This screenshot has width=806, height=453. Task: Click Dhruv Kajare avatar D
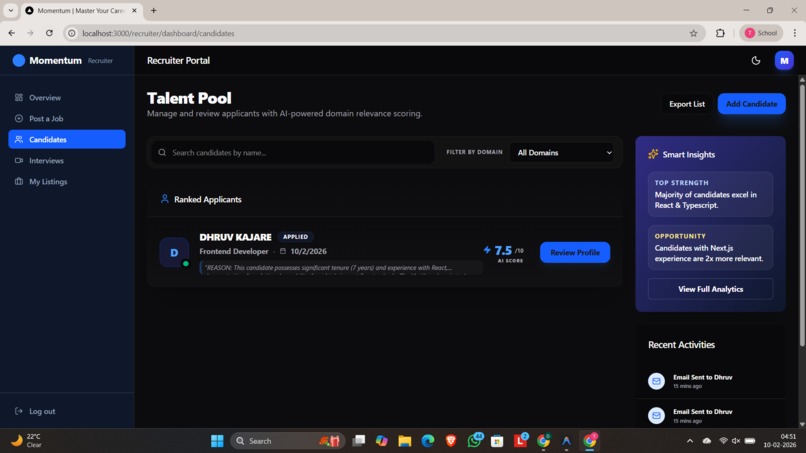pos(174,252)
